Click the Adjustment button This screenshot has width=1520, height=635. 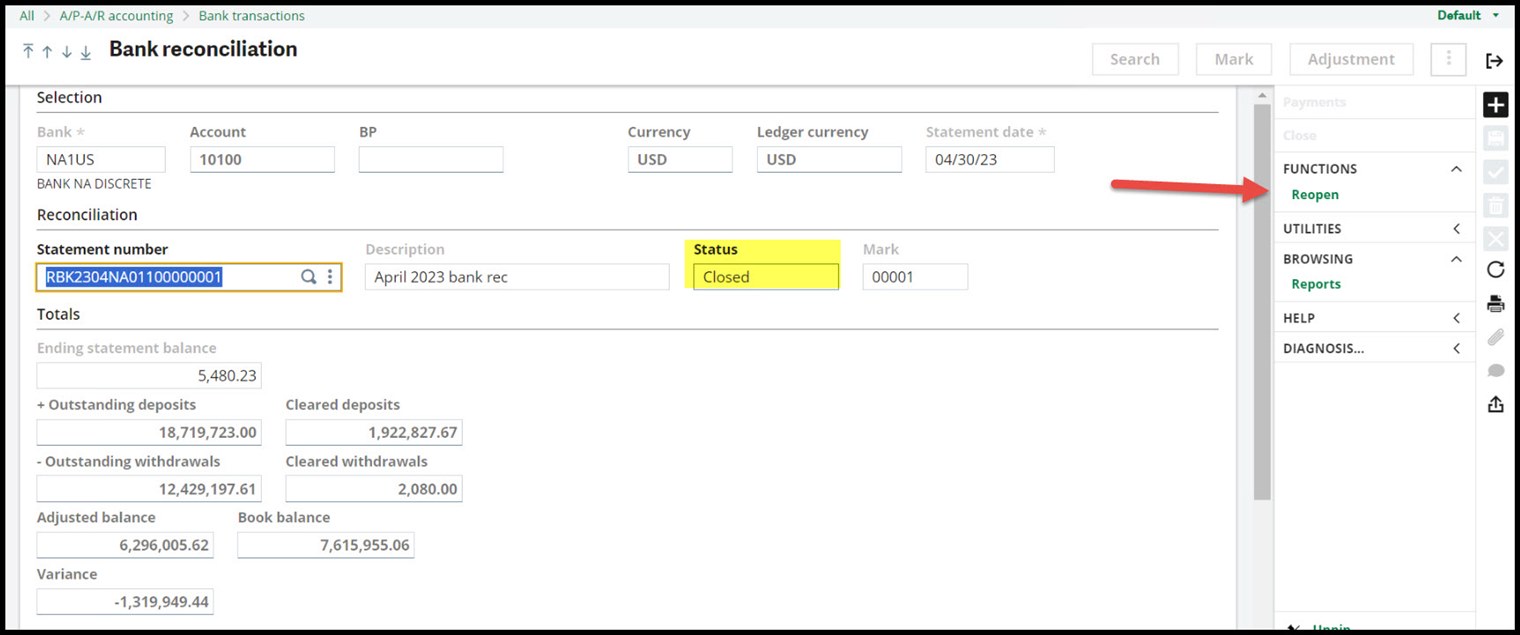point(1351,59)
